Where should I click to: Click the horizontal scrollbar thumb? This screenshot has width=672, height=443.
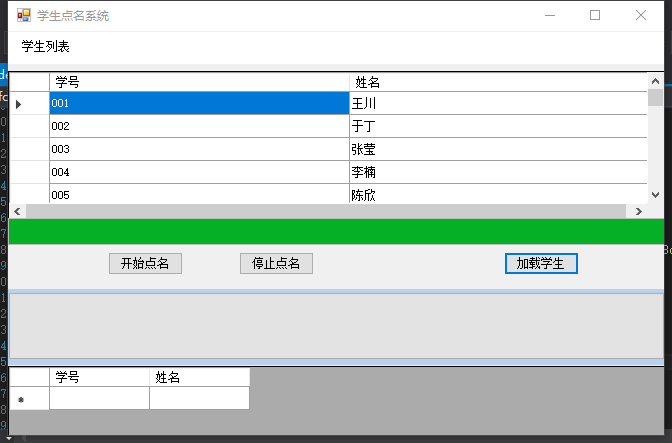[326, 211]
